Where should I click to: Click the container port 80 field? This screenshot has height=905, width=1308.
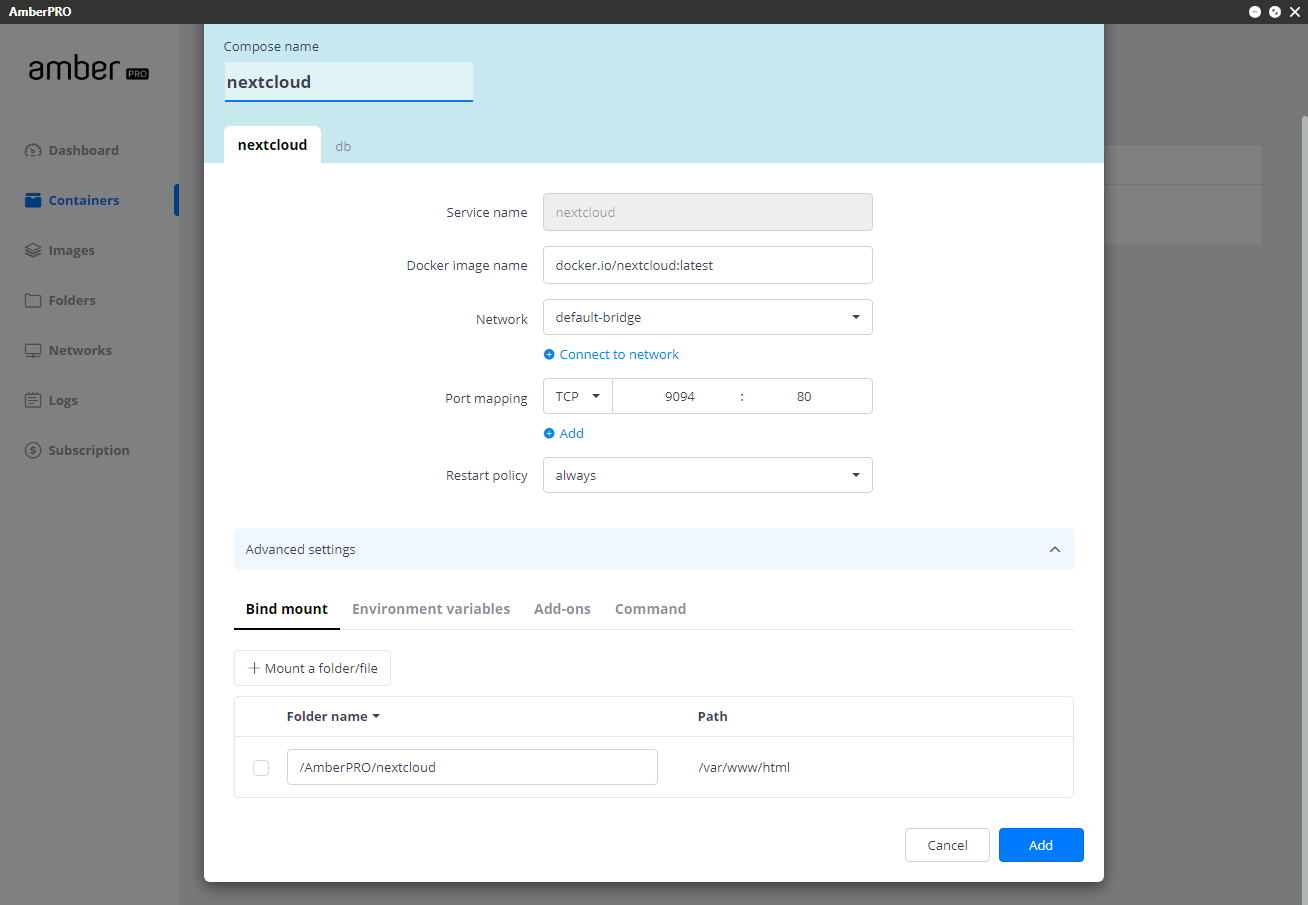[x=804, y=396]
